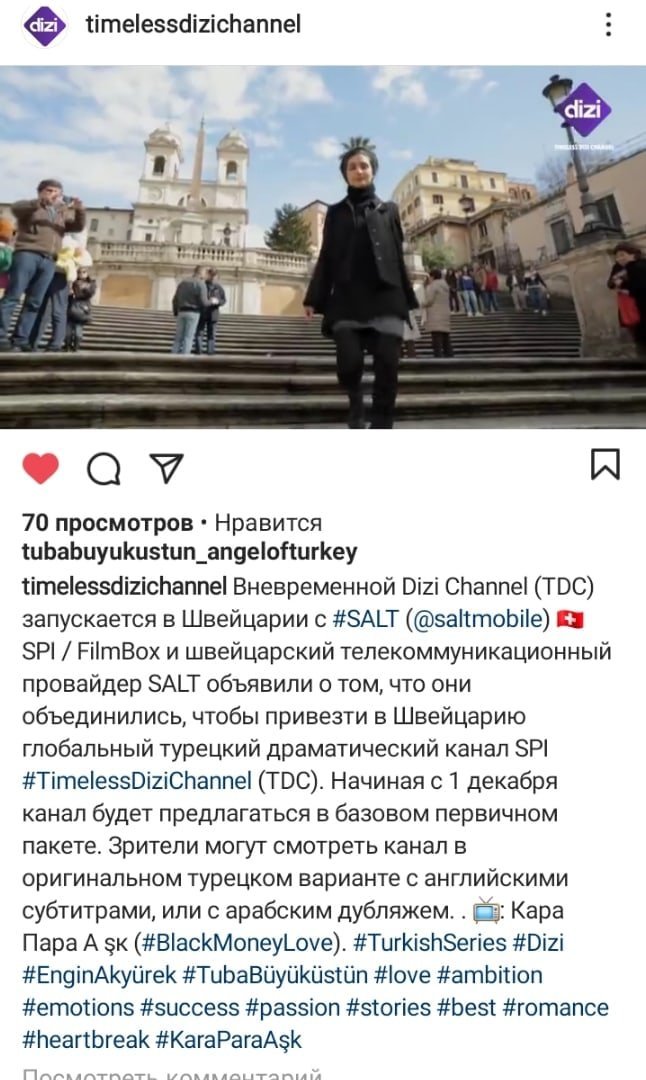Unlike the post with the red heart
Viewport: 646px width, 1080px height.
41,468
